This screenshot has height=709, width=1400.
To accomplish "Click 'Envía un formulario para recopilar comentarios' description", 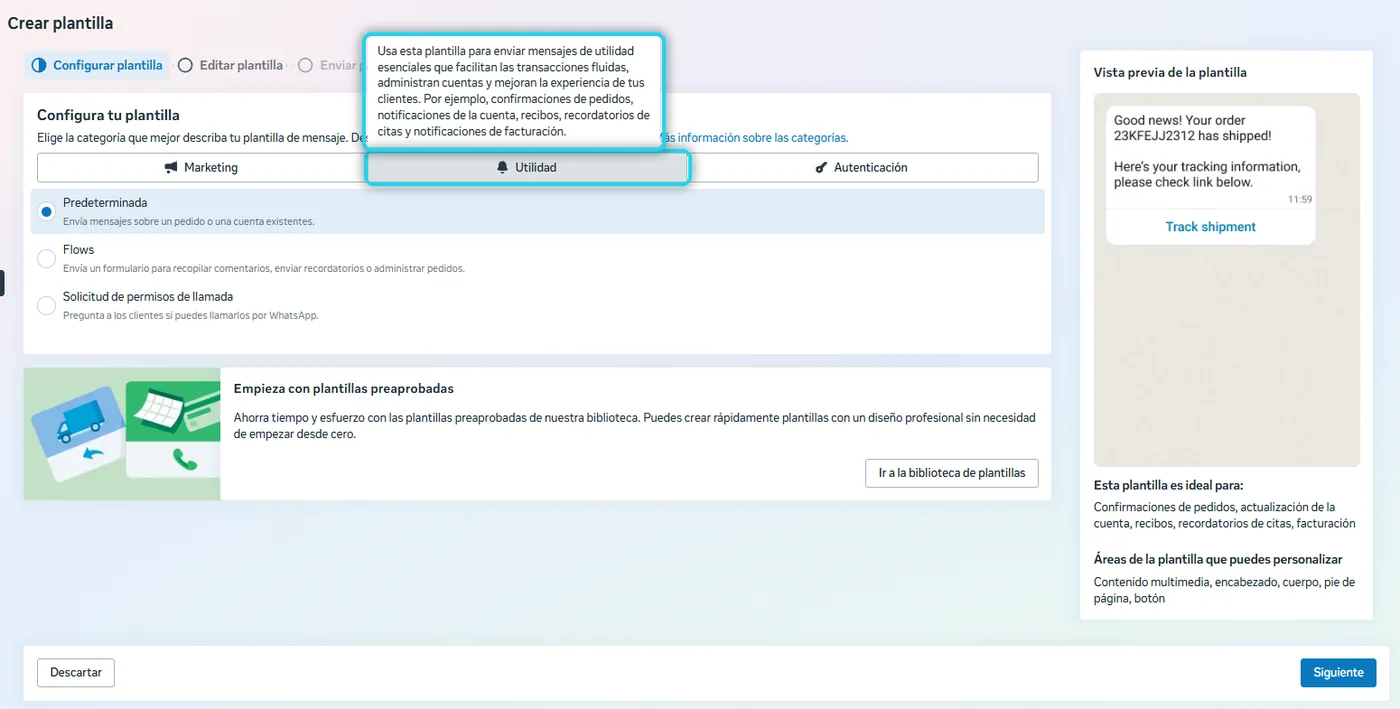I will click(264, 268).
